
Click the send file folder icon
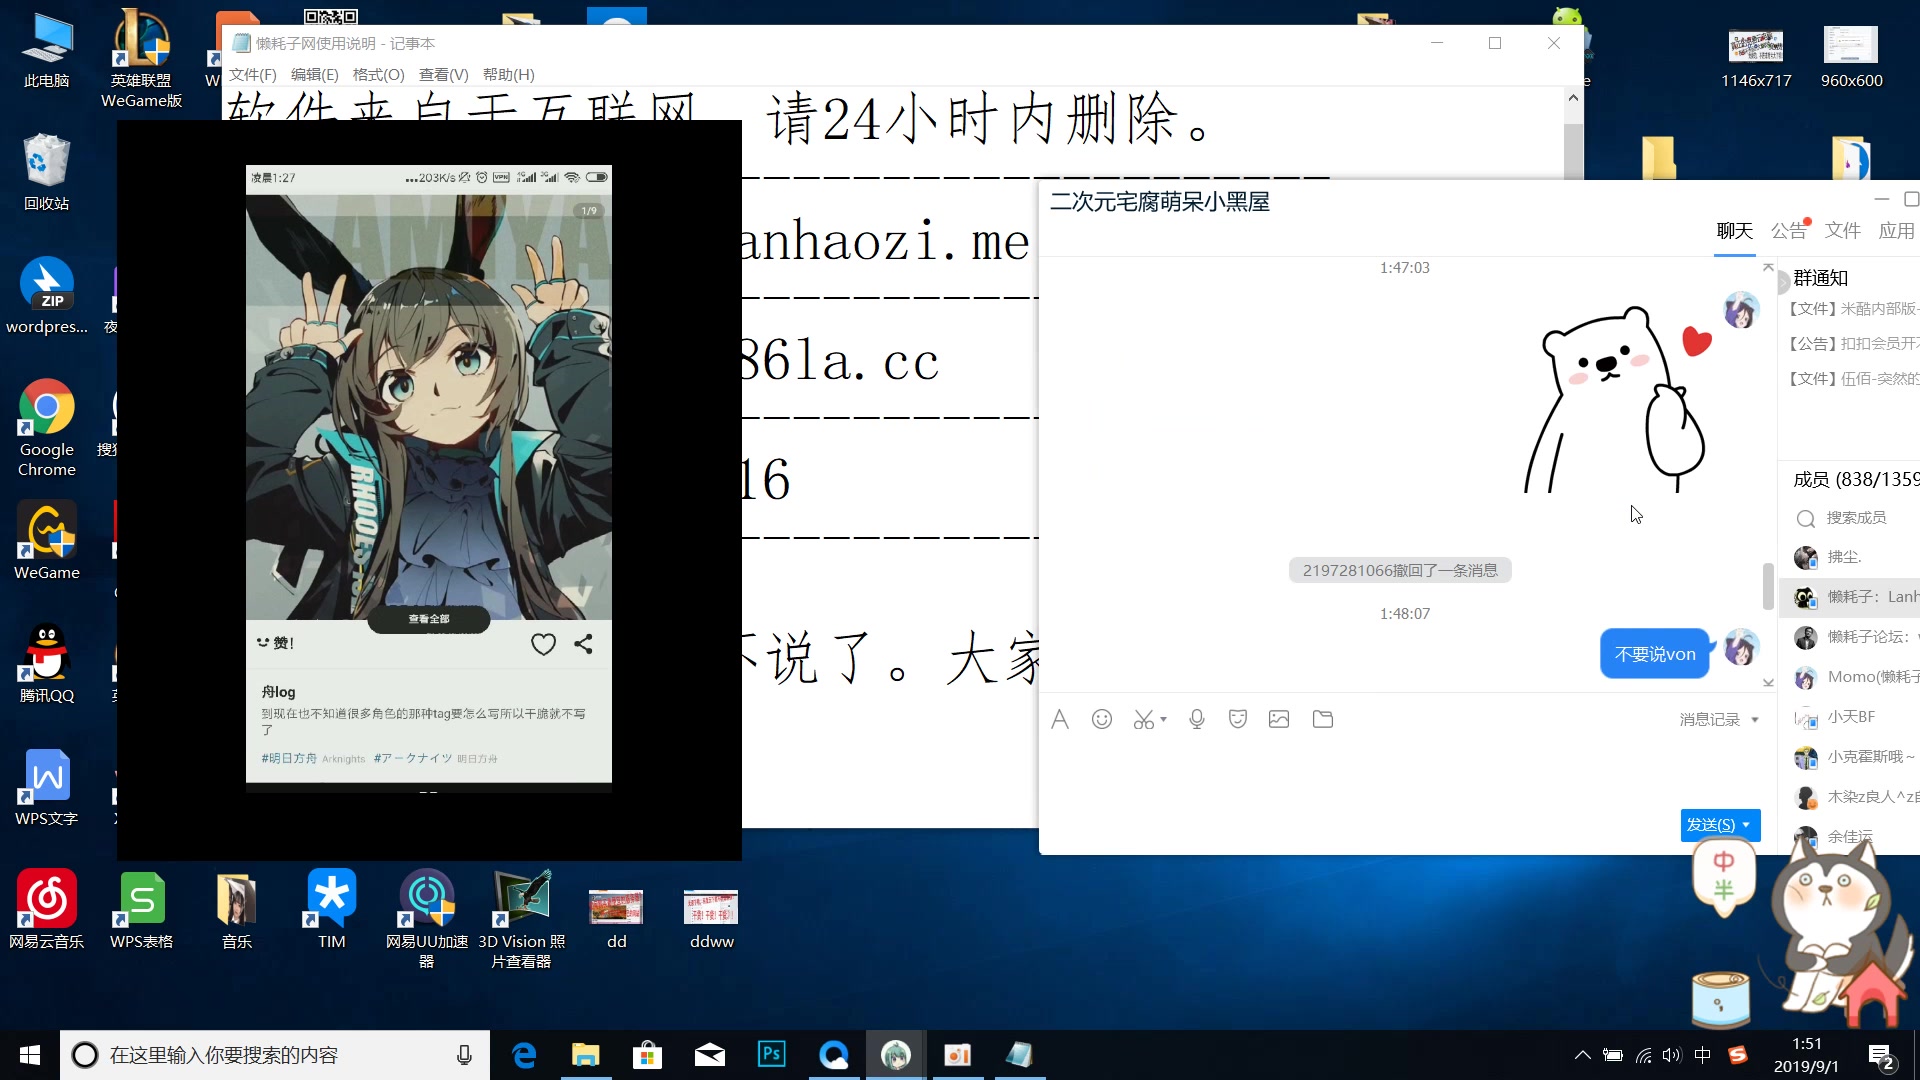tap(1323, 719)
